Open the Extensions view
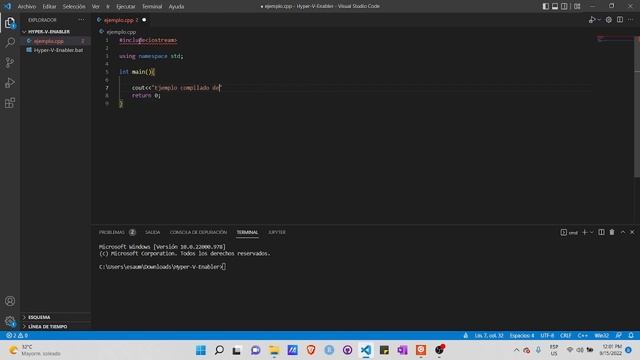 pyautogui.click(x=10, y=102)
